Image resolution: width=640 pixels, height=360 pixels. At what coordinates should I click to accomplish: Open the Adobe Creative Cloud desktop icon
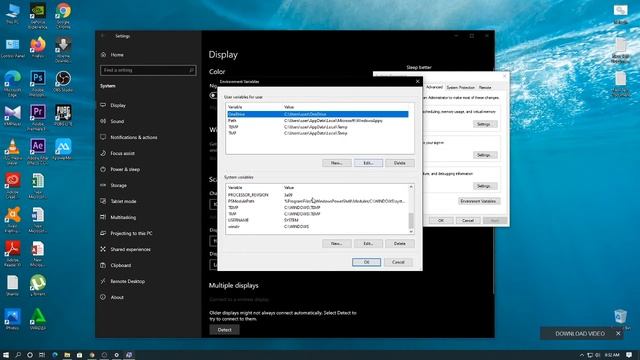click(13, 186)
